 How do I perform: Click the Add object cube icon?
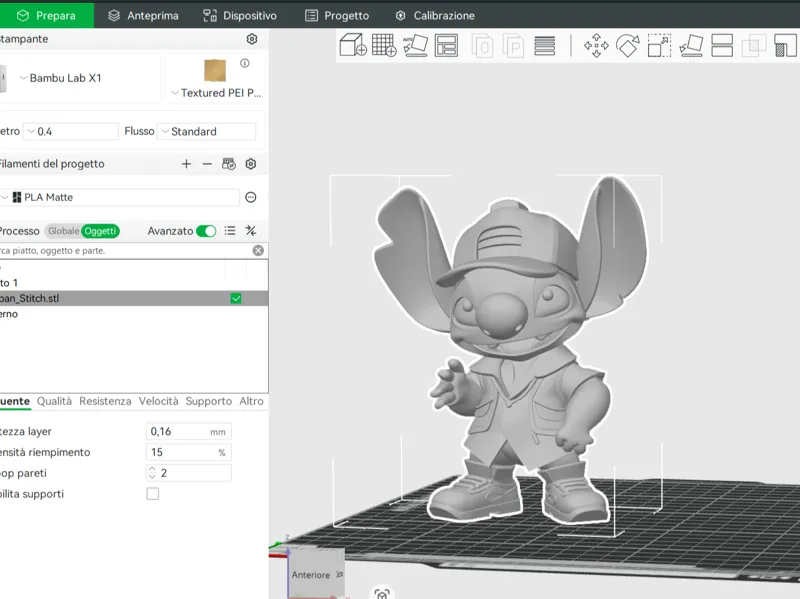(x=353, y=45)
